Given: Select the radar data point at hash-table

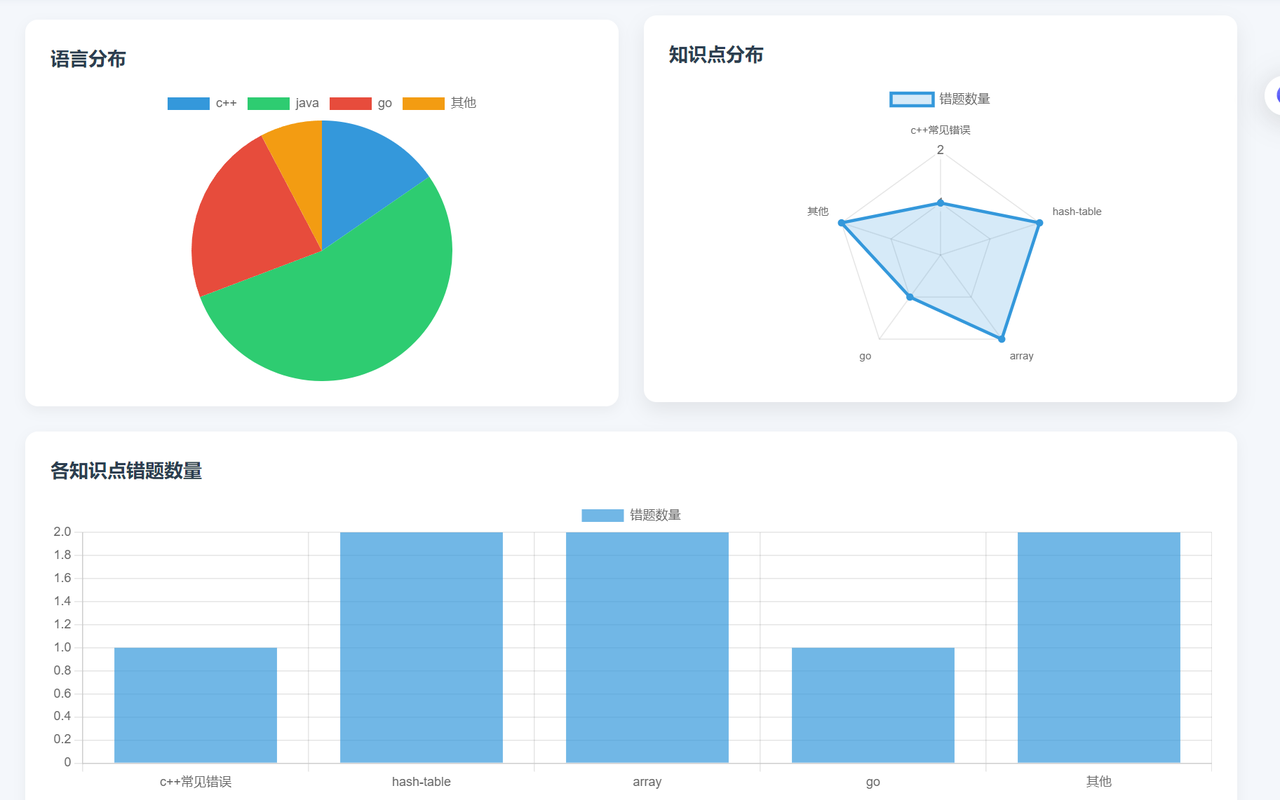Looking at the screenshot, I should pos(1039,223).
